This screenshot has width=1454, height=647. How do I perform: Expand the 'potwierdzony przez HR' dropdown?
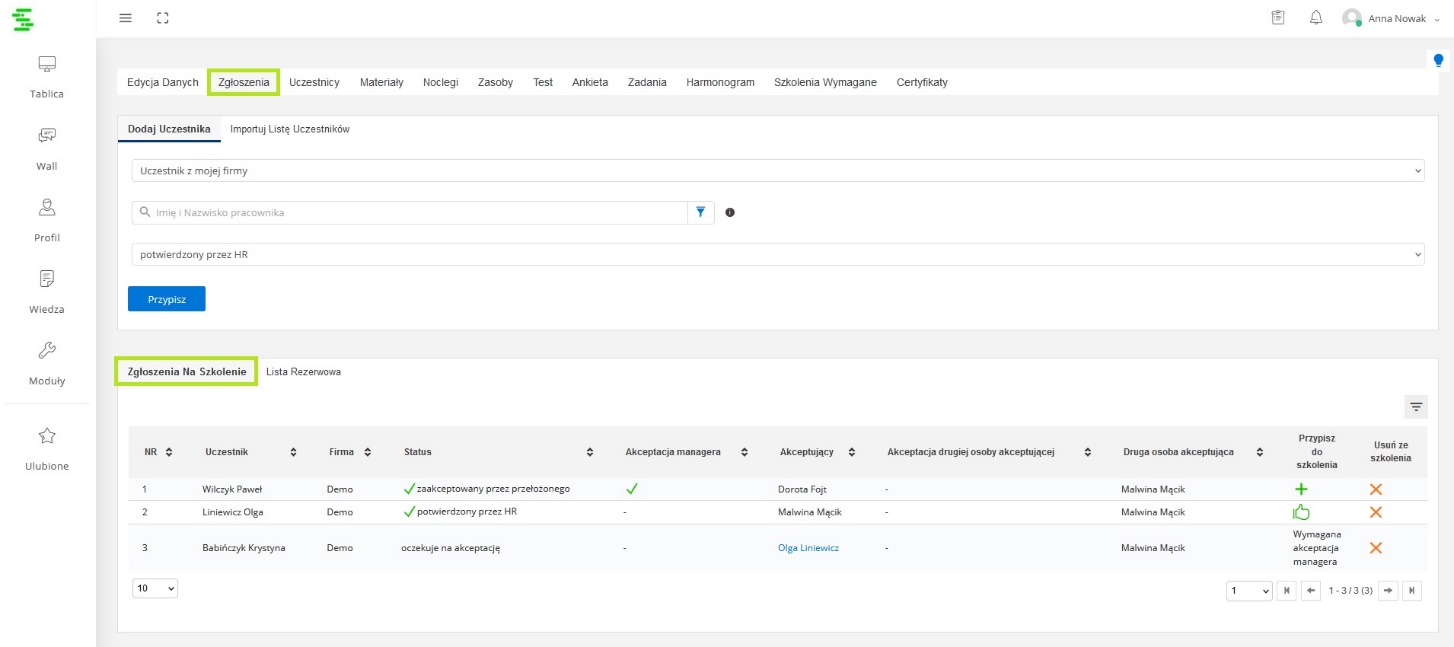click(x=777, y=255)
